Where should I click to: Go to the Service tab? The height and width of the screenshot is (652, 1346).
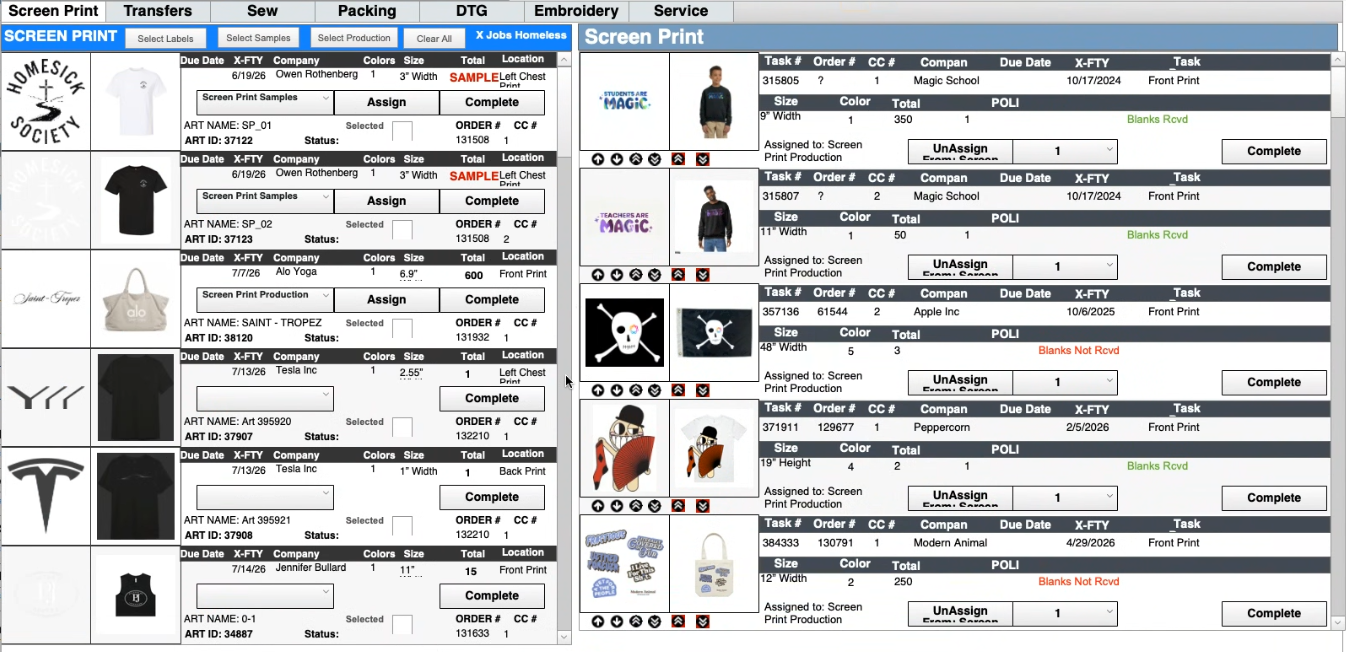click(x=681, y=11)
